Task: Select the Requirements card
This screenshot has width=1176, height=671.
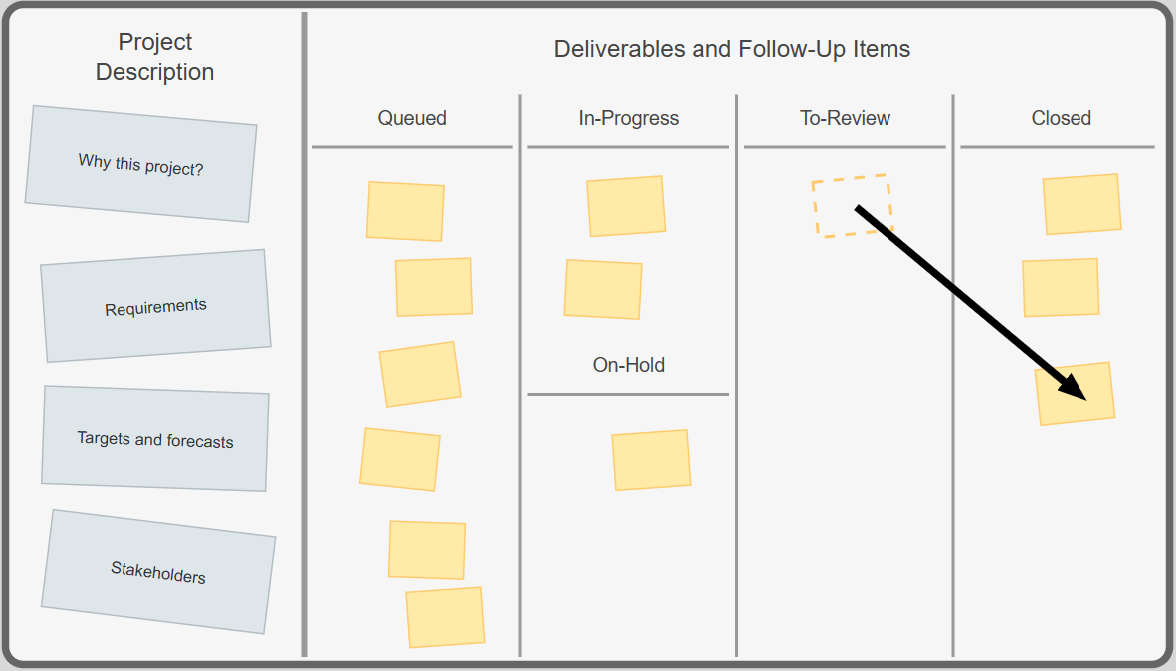Action: [x=155, y=306]
